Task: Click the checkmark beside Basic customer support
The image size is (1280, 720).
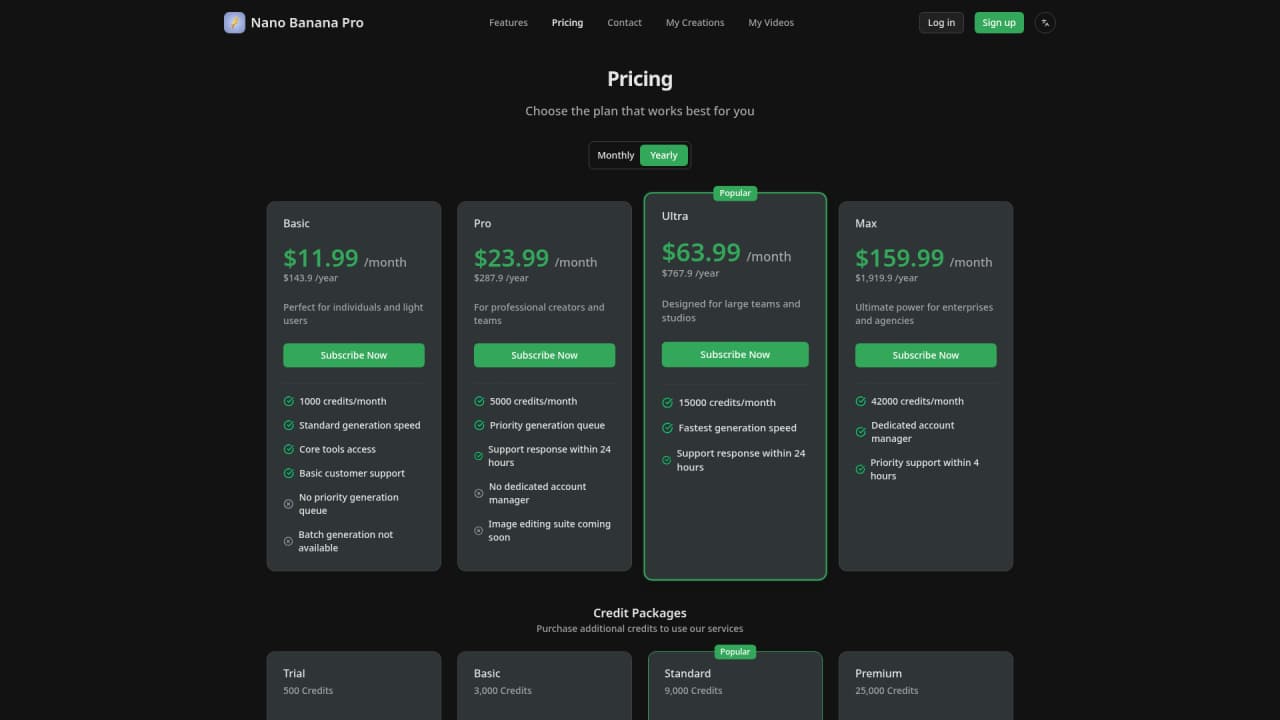Action: [289, 473]
